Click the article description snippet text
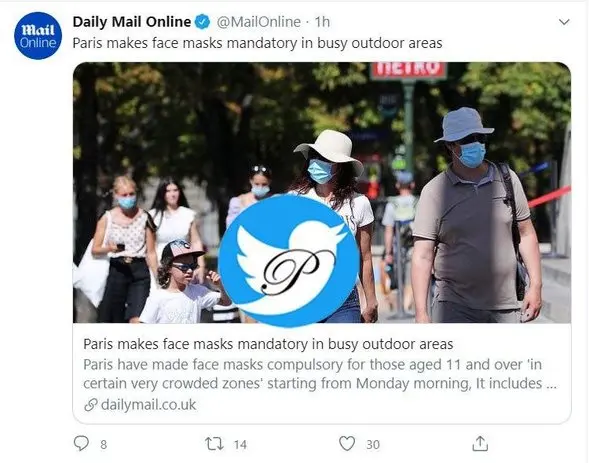 click(x=320, y=374)
